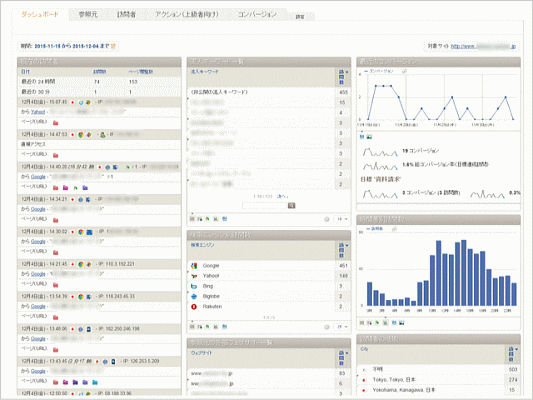Click the table view icon under keyword list
This screenshot has width=533, height=400.
point(192,219)
